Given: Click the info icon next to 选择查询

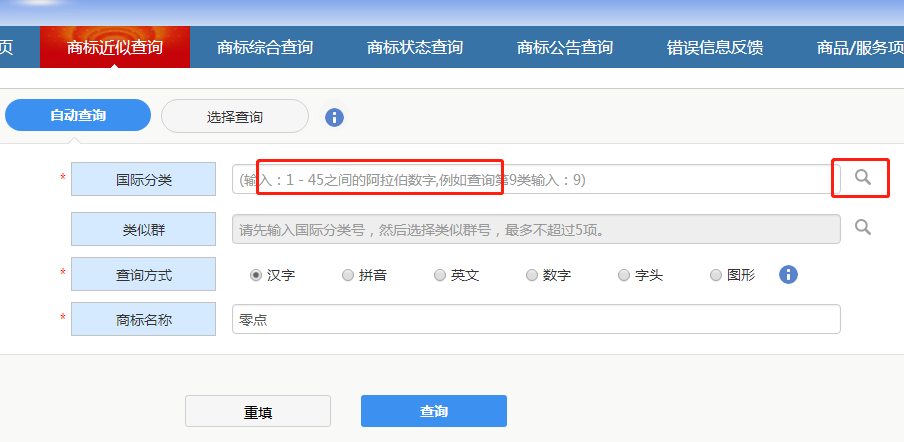Looking at the screenshot, I should click(x=334, y=117).
